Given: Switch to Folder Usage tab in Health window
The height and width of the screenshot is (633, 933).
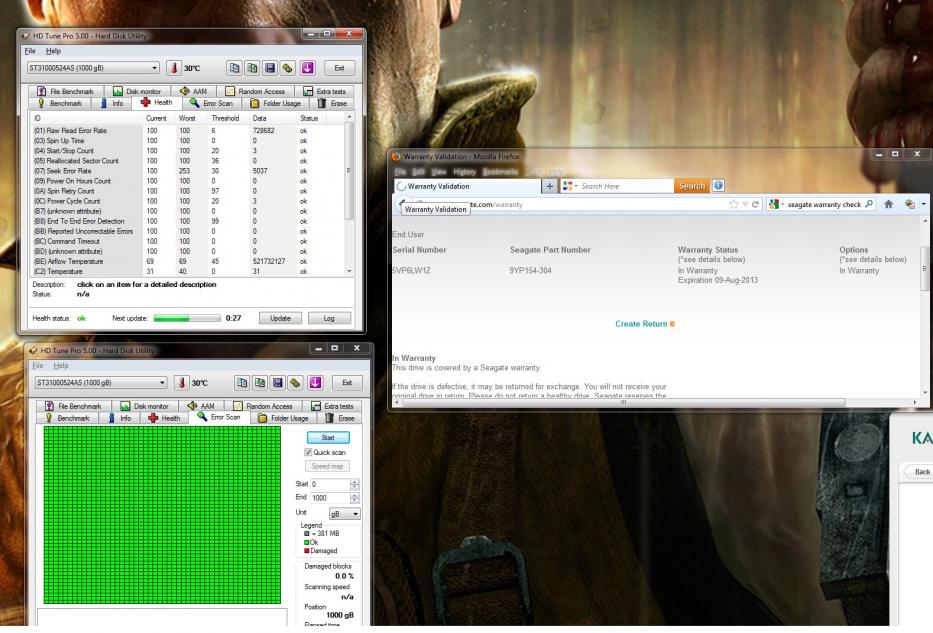Looking at the screenshot, I should (x=275, y=104).
